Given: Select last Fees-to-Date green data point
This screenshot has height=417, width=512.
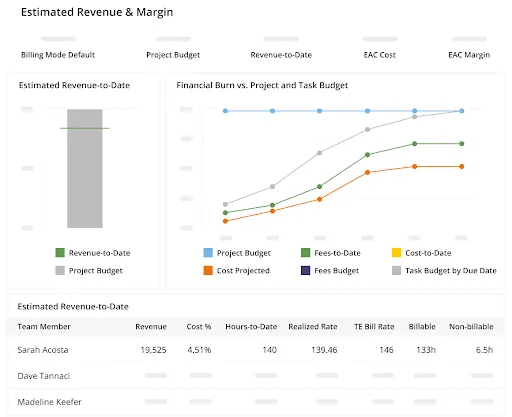Looking at the screenshot, I should tap(462, 144).
